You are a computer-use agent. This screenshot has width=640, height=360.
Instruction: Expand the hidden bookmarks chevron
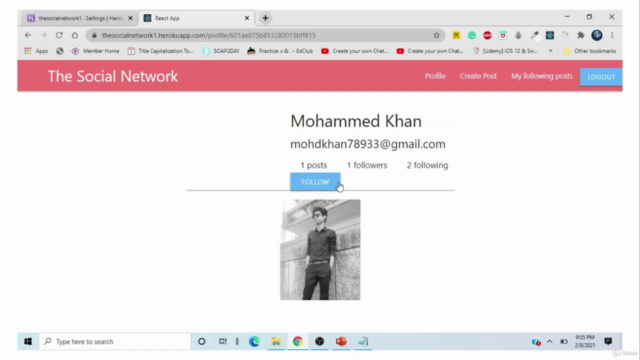(x=550, y=51)
